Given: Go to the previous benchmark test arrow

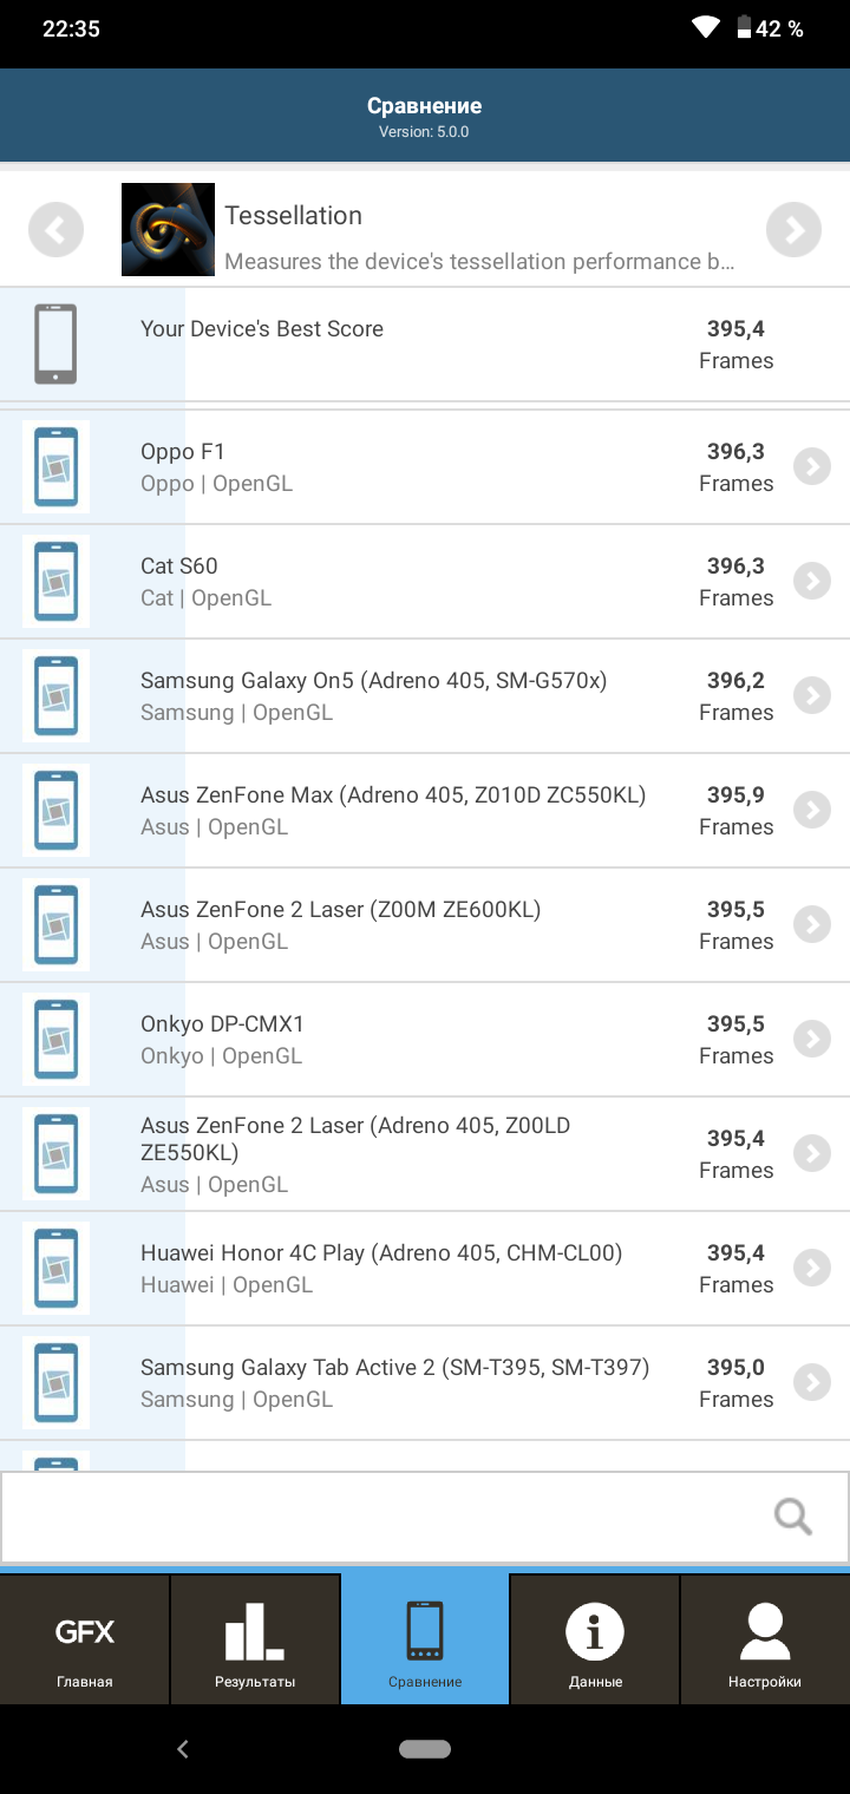Looking at the screenshot, I should click(x=56, y=230).
